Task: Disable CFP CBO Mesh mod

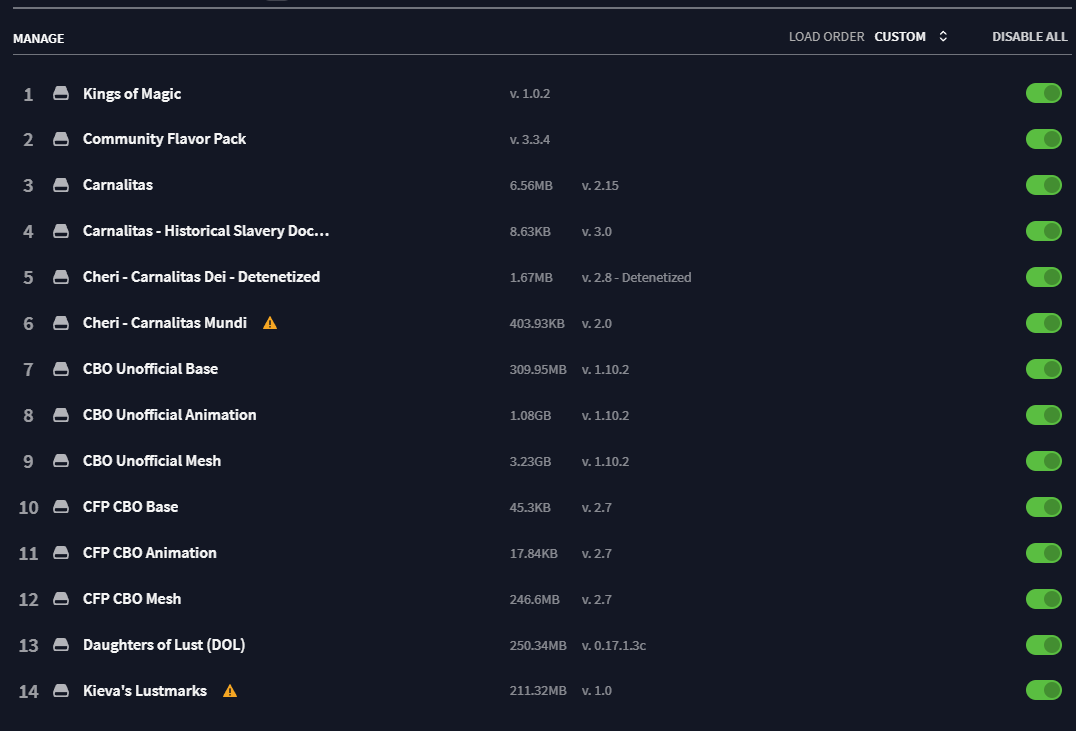Action: tap(1044, 599)
